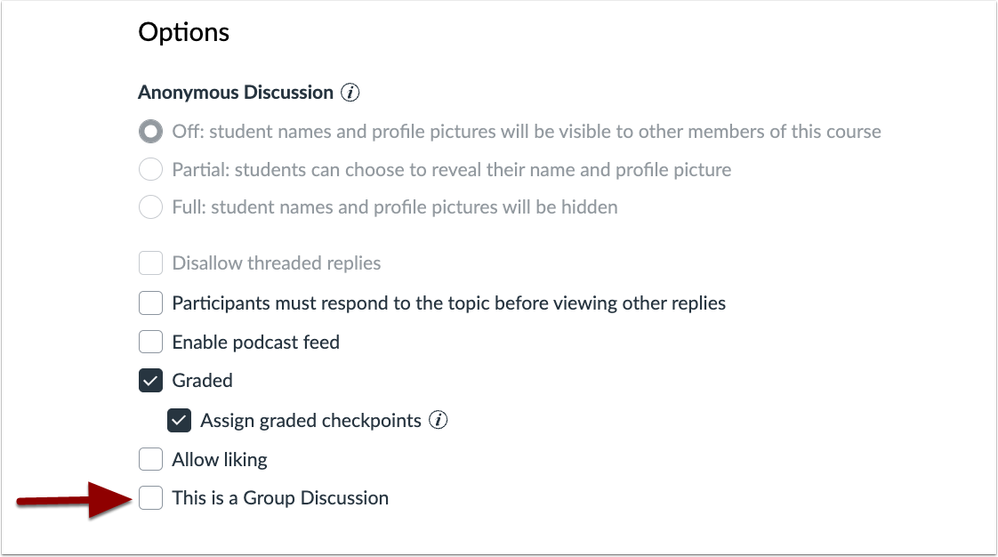Click the 'Enable podcast feed' label text

255,342
